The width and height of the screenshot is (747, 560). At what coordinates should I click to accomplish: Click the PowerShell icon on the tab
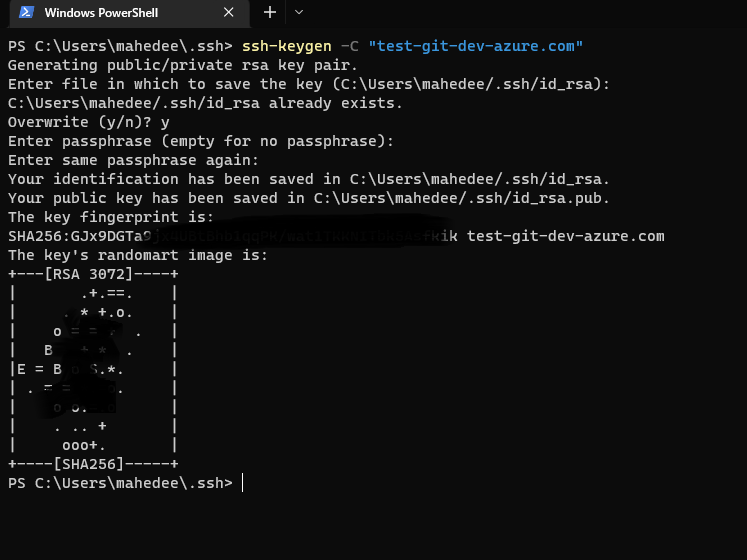pos(26,12)
